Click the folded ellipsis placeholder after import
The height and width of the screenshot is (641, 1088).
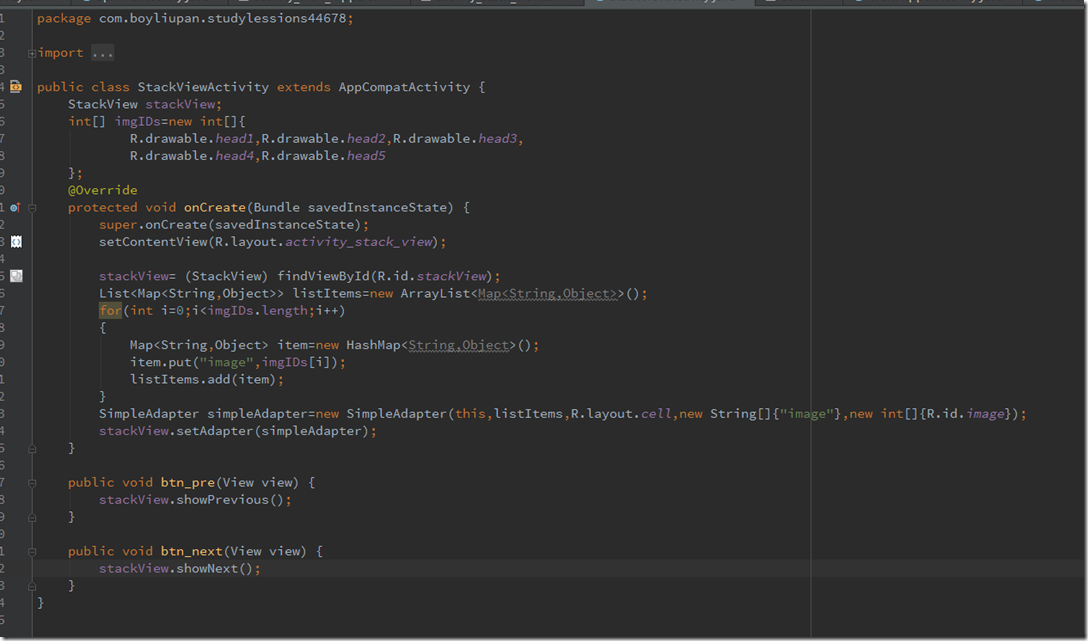pos(102,53)
